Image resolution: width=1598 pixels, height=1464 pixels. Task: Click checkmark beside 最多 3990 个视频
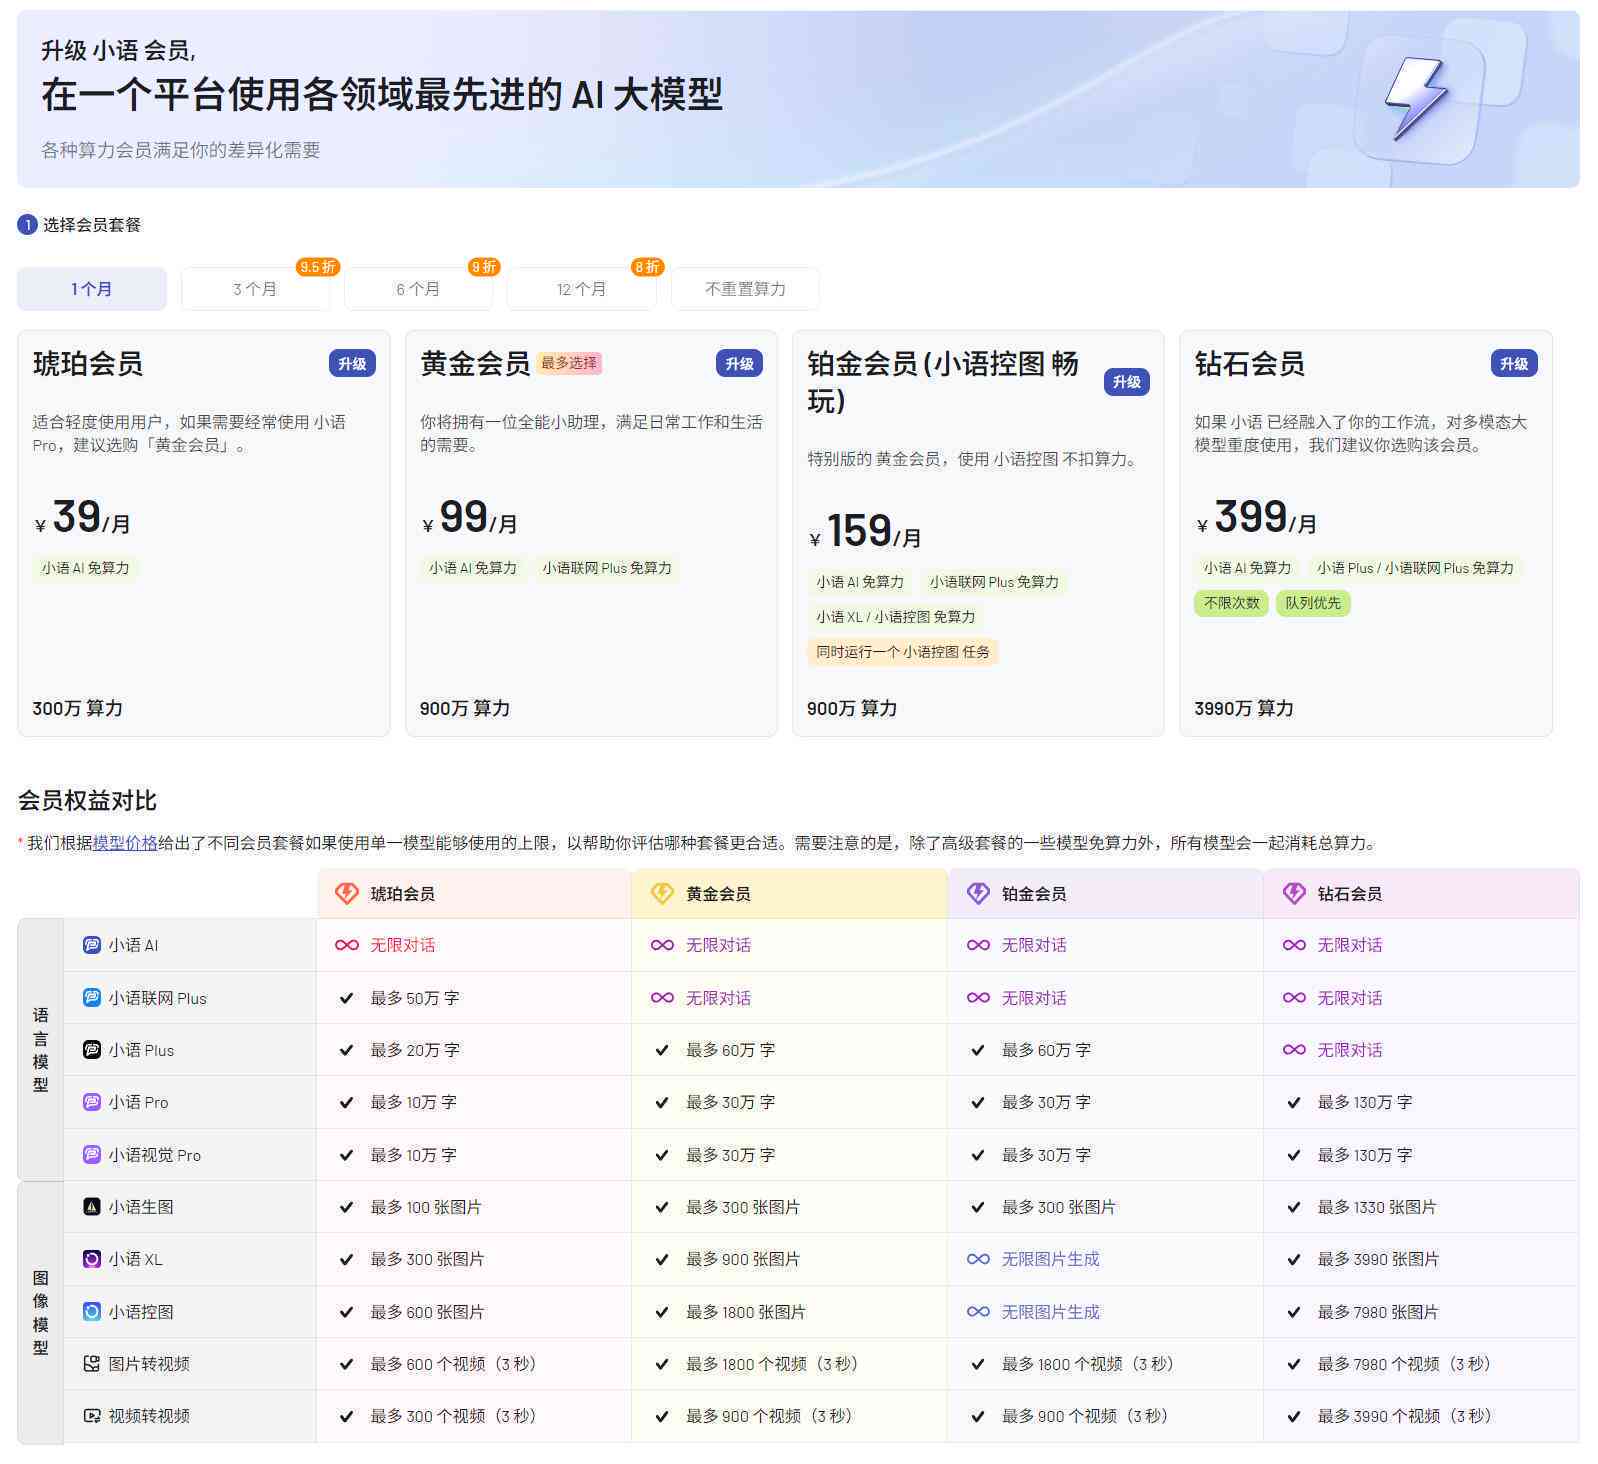(1293, 1416)
